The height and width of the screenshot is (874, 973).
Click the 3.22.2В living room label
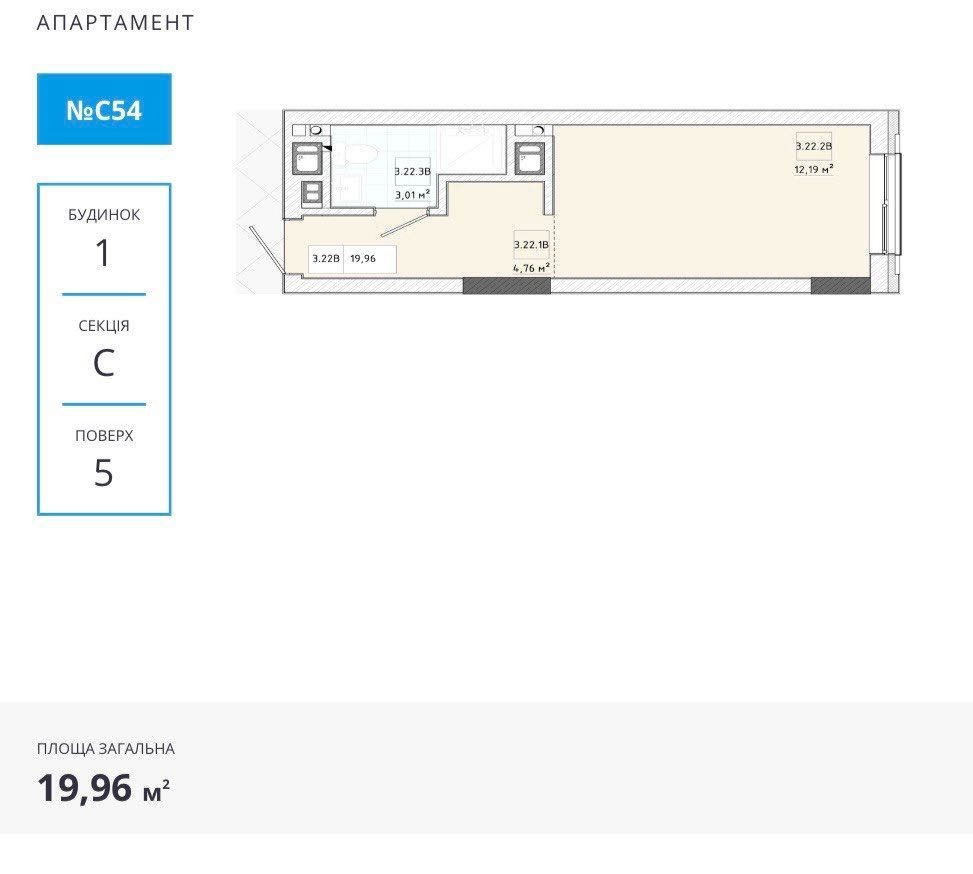[x=814, y=147]
